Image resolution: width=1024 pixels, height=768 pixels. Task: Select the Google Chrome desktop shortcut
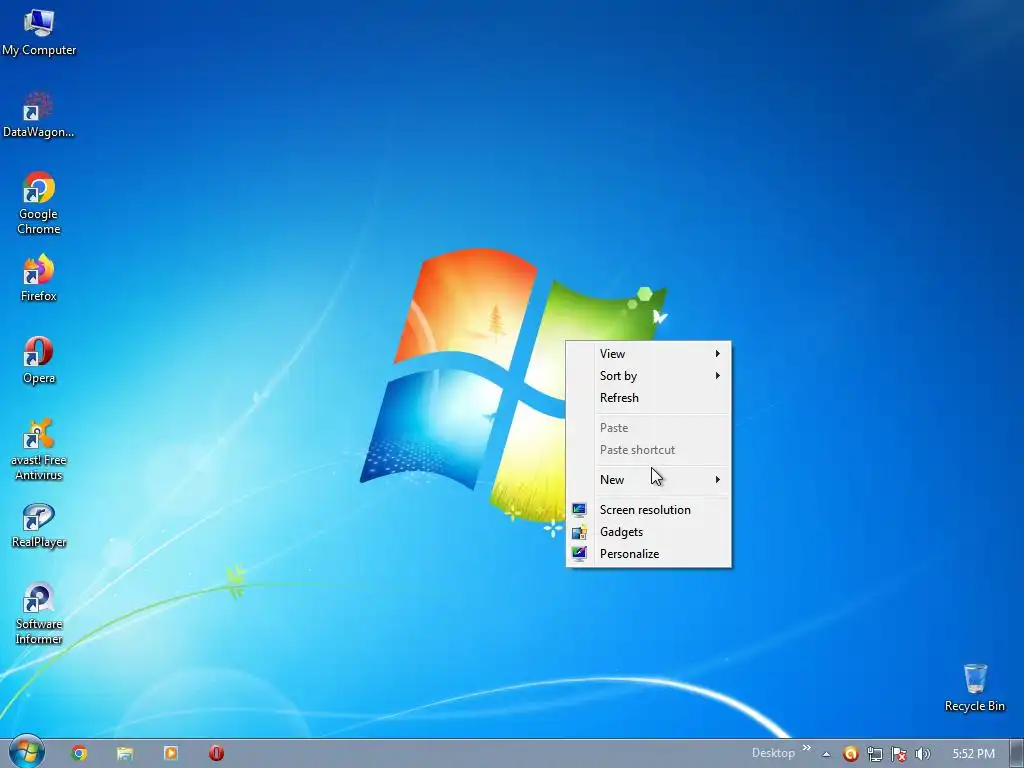click(39, 203)
